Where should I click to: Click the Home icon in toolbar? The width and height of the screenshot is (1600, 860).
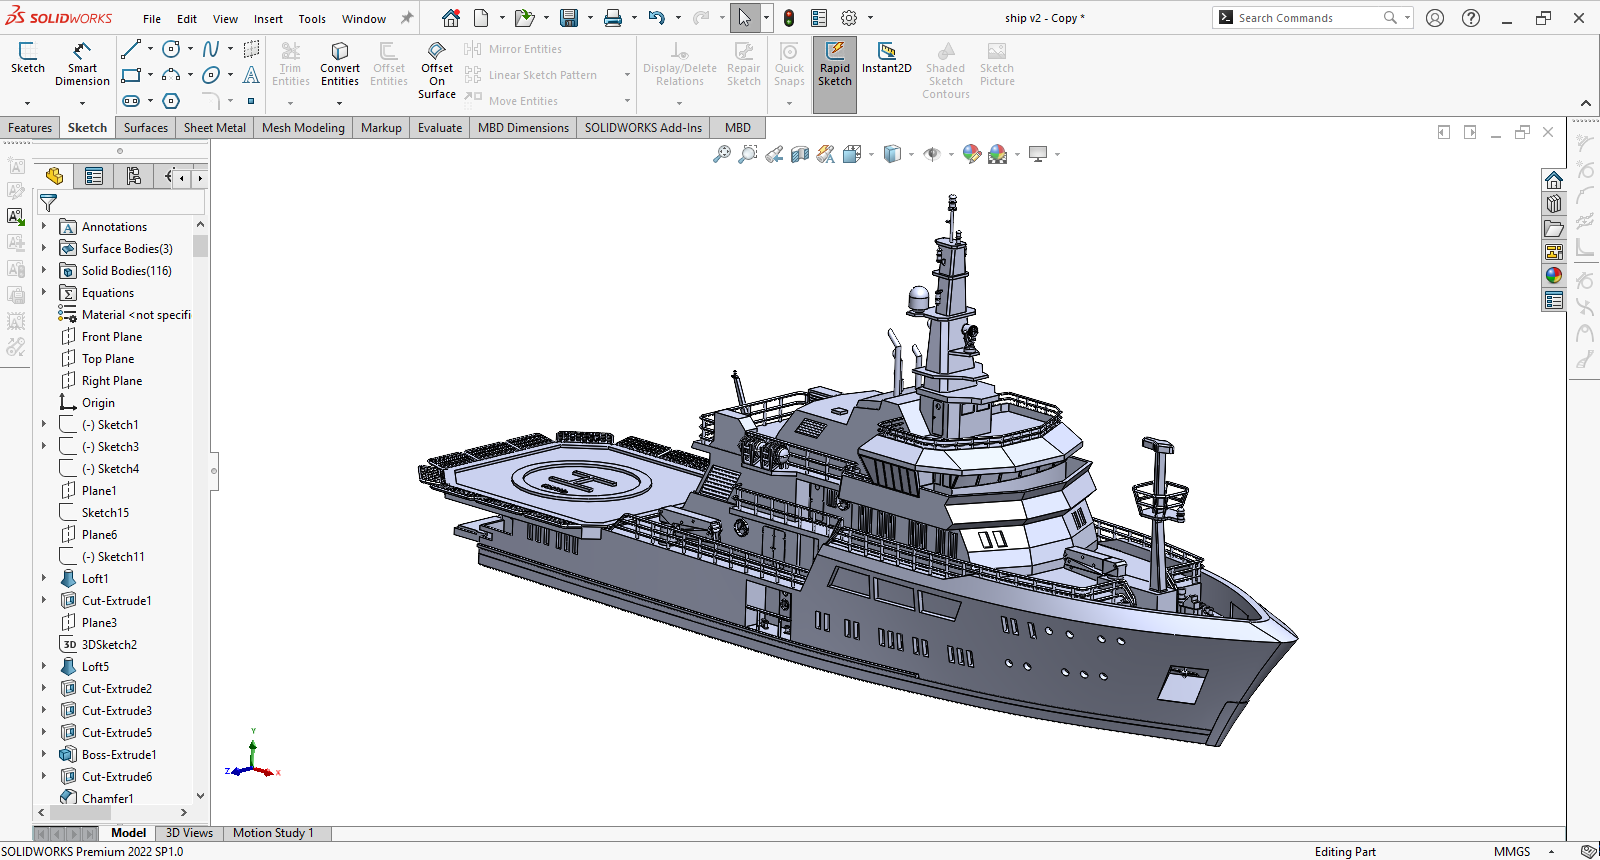(451, 18)
